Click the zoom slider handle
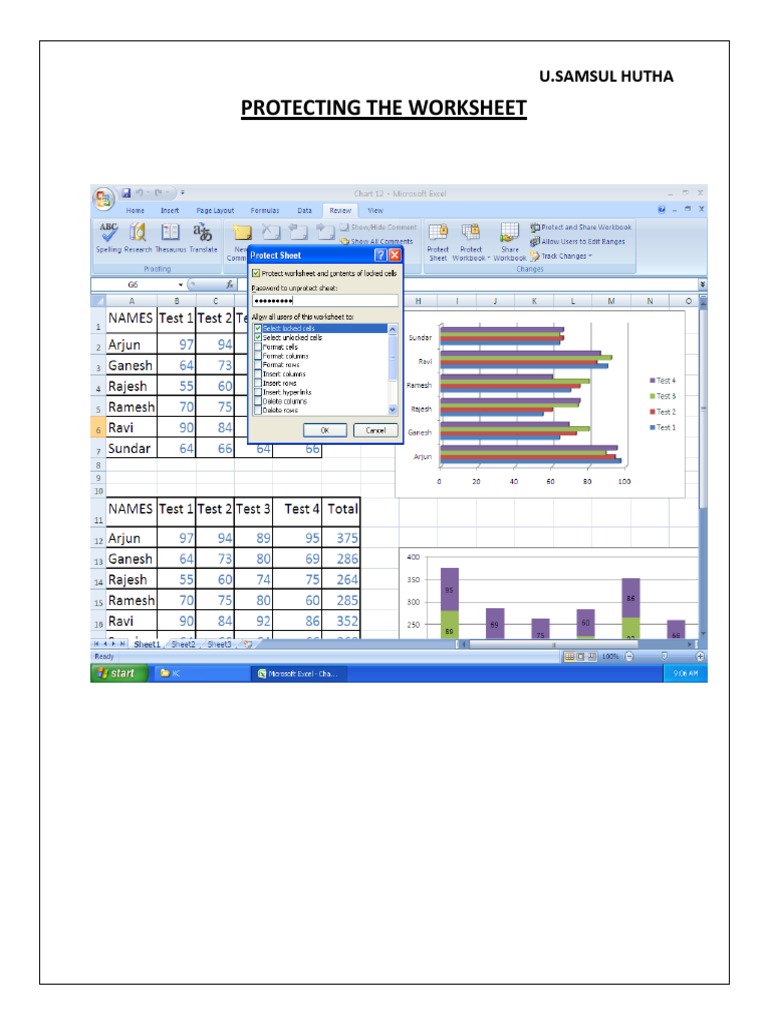The height and width of the screenshot is (1024, 768). (x=664, y=656)
